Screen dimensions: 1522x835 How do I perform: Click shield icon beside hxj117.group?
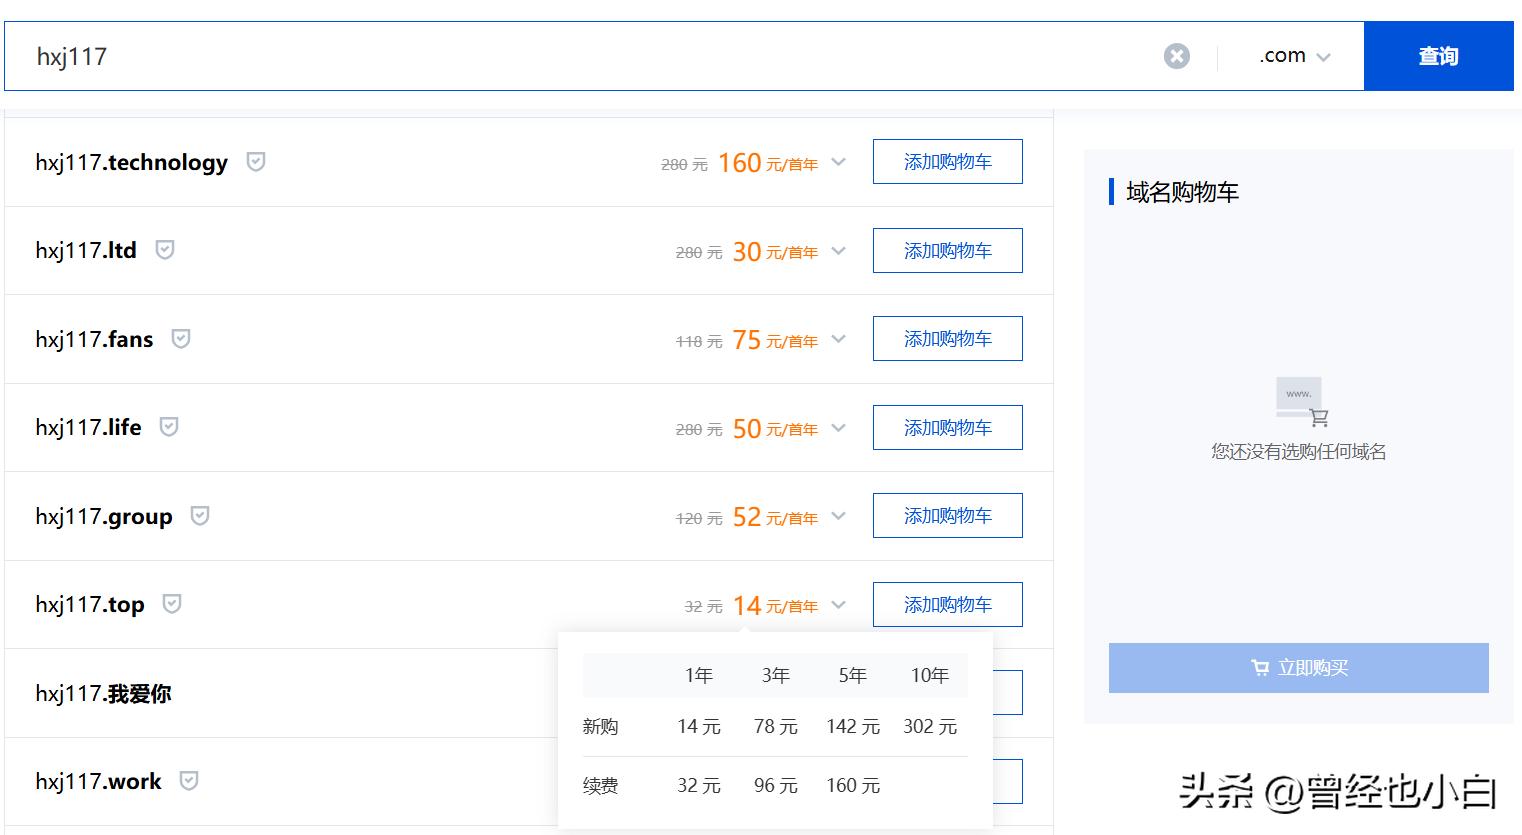pos(200,516)
